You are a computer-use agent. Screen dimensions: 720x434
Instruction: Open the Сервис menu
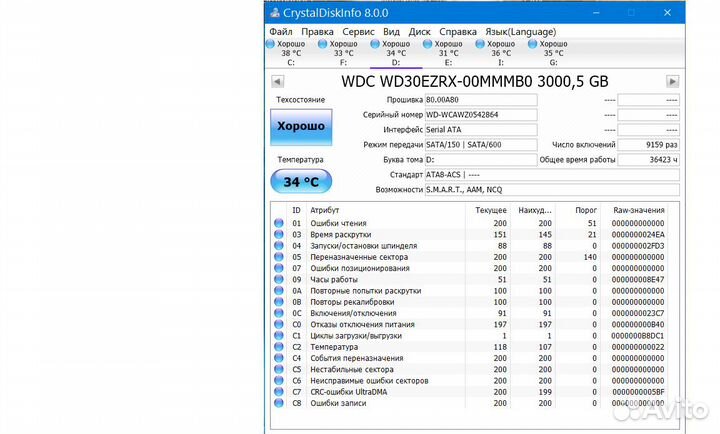point(358,32)
